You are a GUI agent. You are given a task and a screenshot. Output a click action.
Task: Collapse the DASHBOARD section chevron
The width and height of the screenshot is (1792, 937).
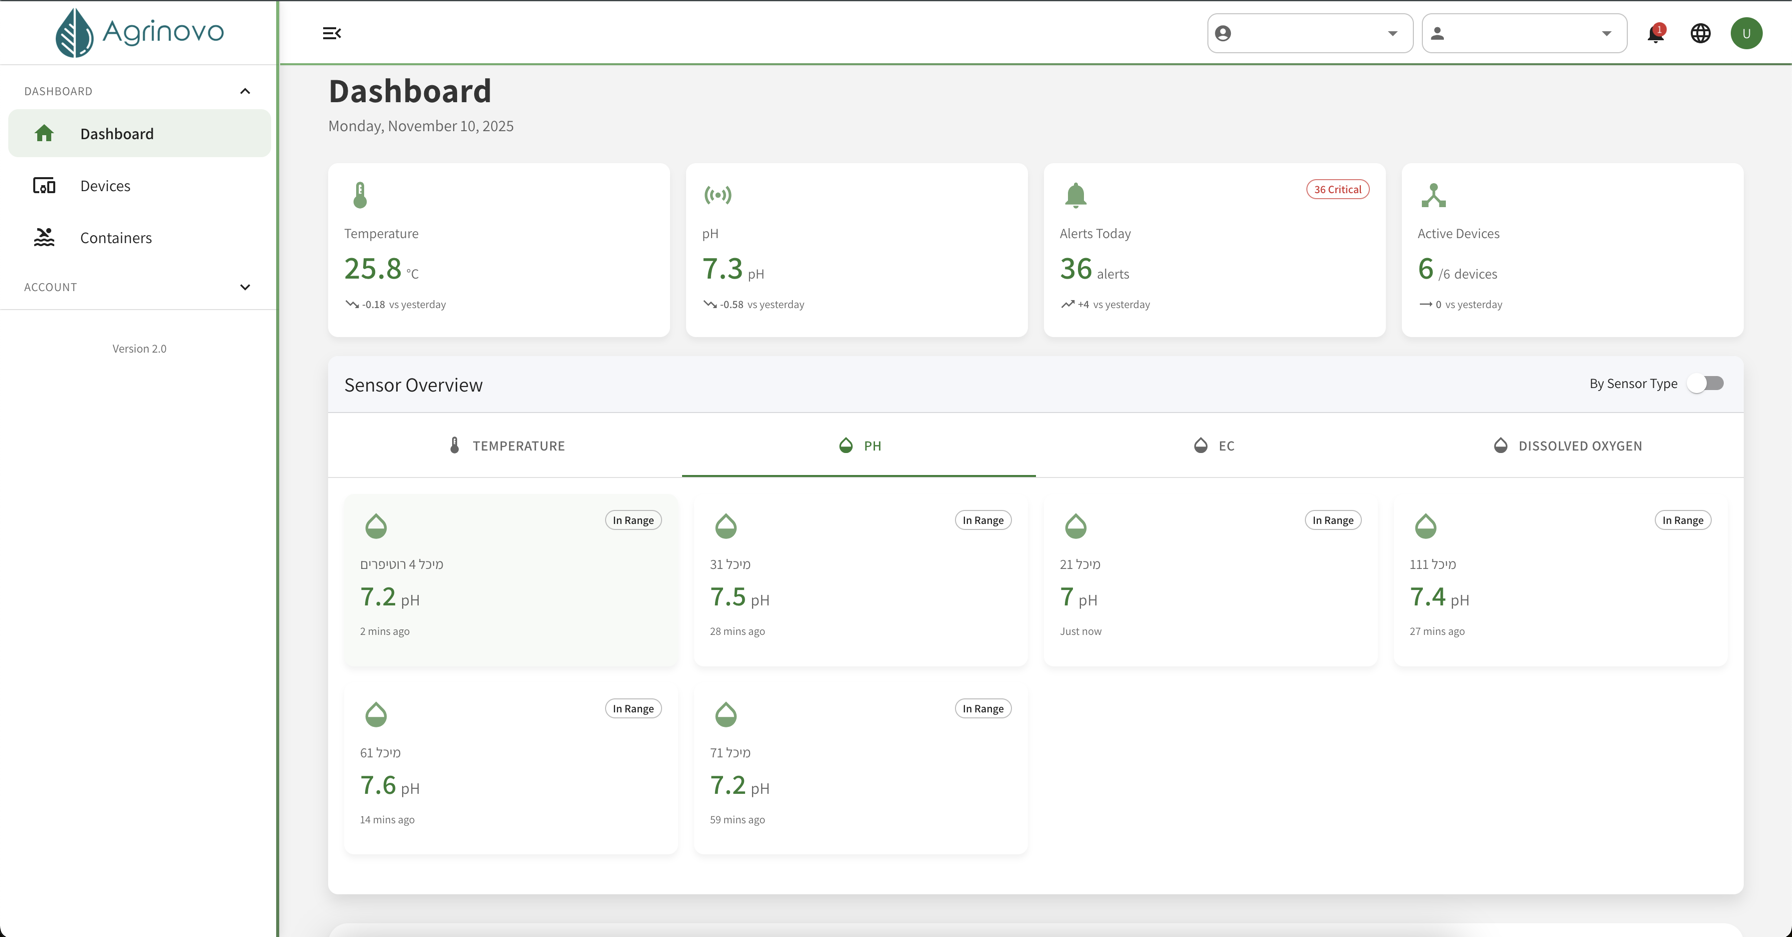245,90
